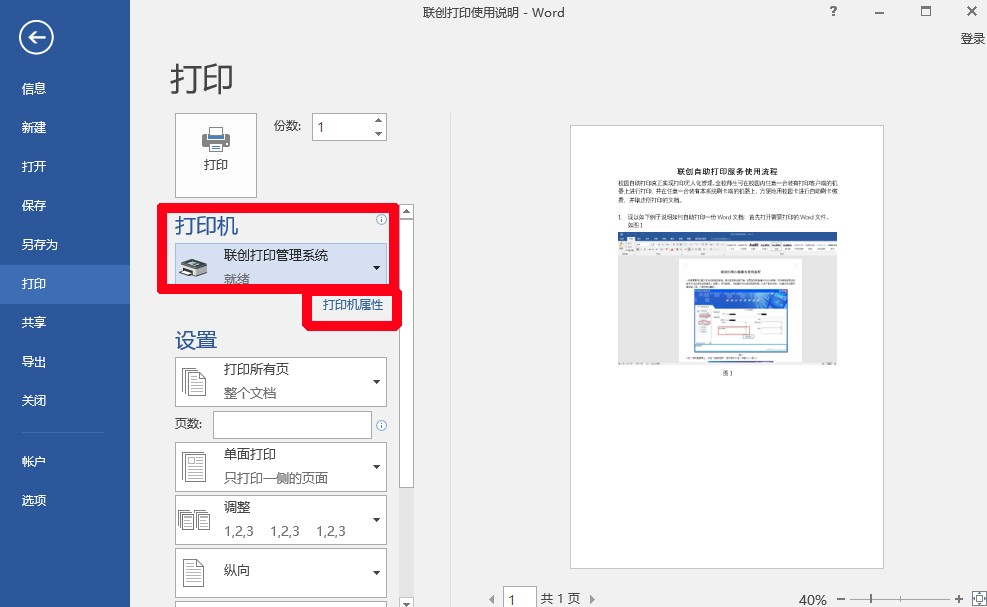Select 另存为 in the left sidebar
The width and height of the screenshot is (987, 607).
tap(40, 245)
